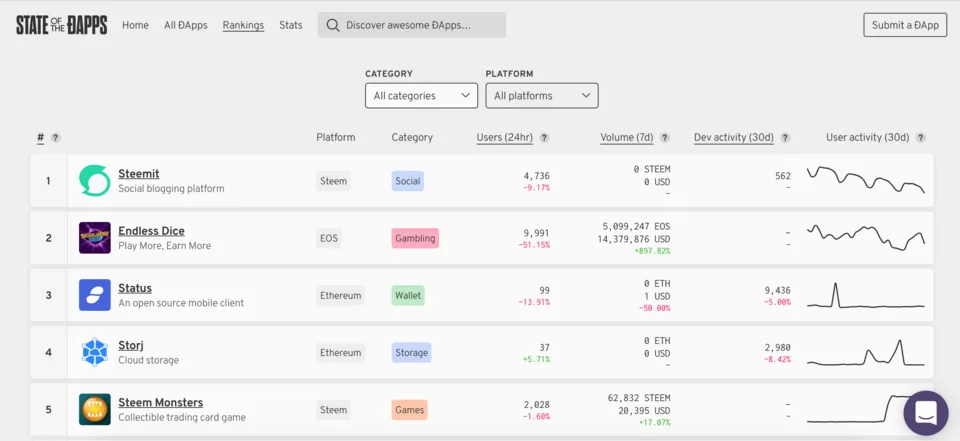
Task: Click Submit a ÐApp button
Action: coord(905,25)
